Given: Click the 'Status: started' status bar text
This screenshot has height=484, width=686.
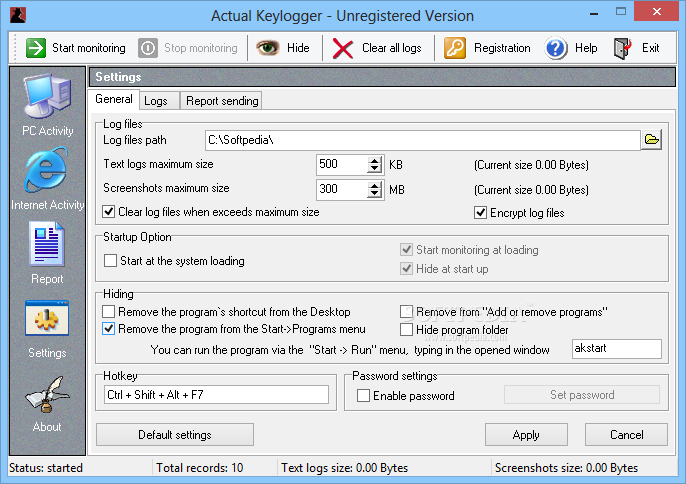Looking at the screenshot, I should coord(46,468).
